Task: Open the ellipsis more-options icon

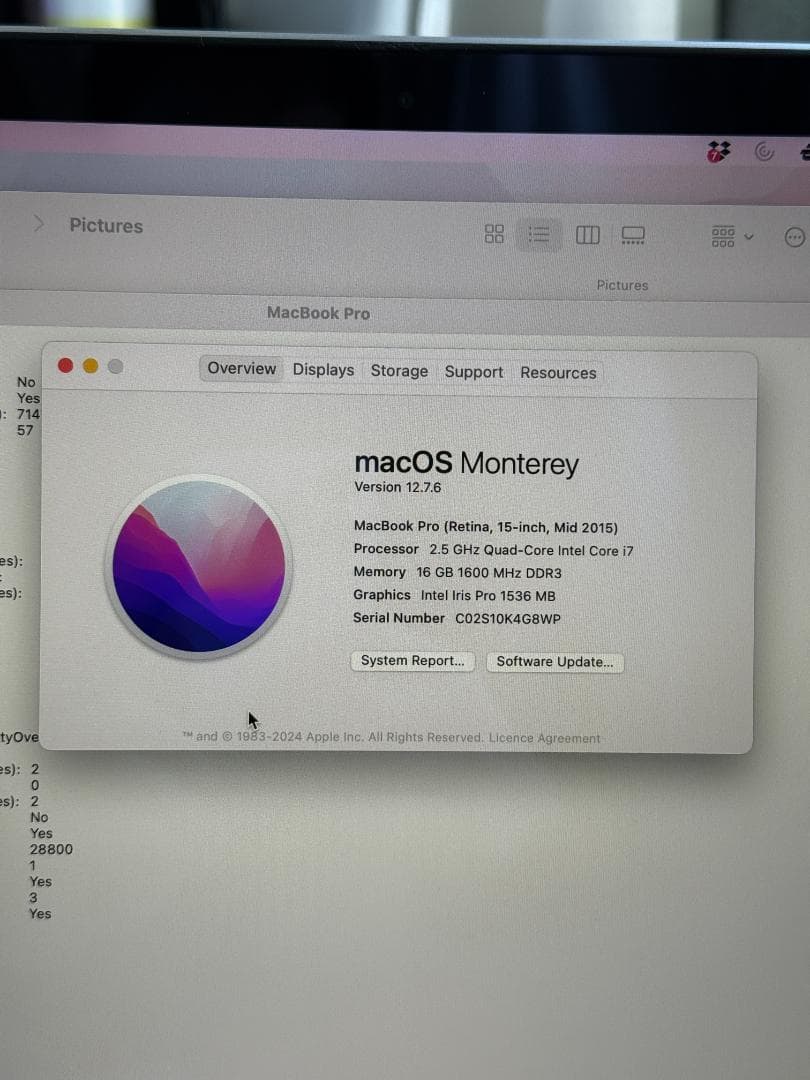Action: click(794, 237)
